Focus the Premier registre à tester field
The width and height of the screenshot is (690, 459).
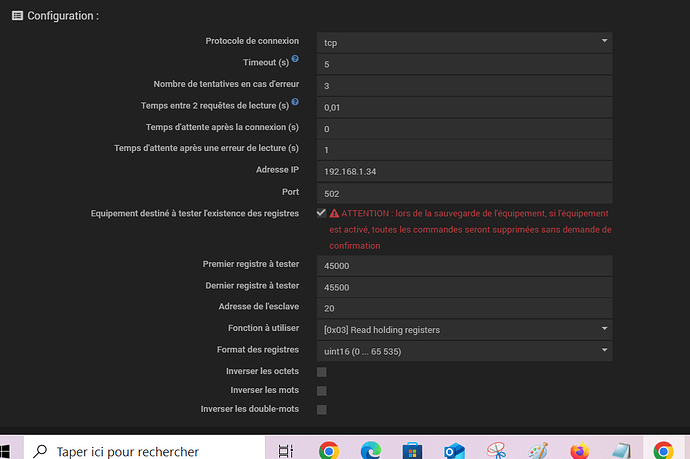(464, 267)
